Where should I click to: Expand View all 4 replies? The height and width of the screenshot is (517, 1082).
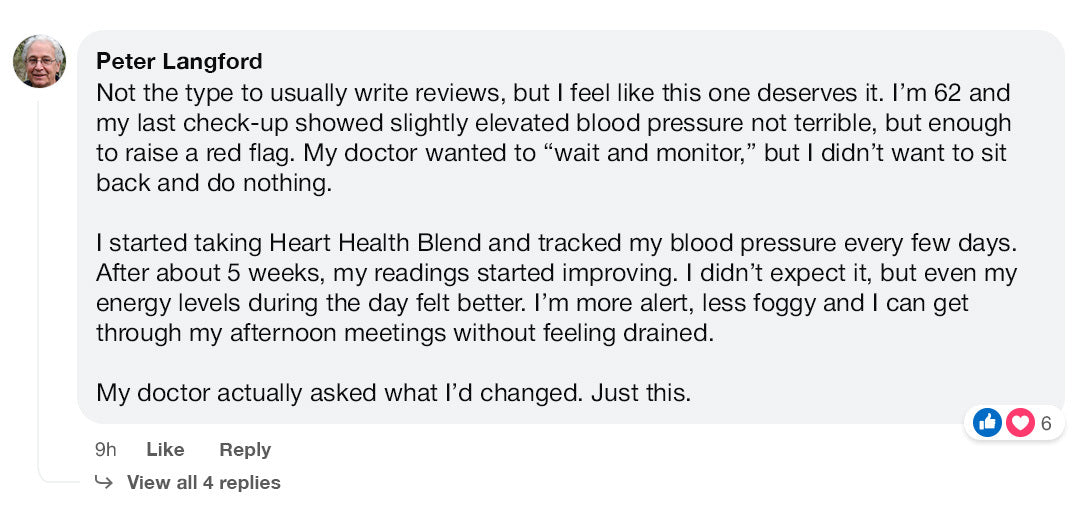[x=203, y=483]
